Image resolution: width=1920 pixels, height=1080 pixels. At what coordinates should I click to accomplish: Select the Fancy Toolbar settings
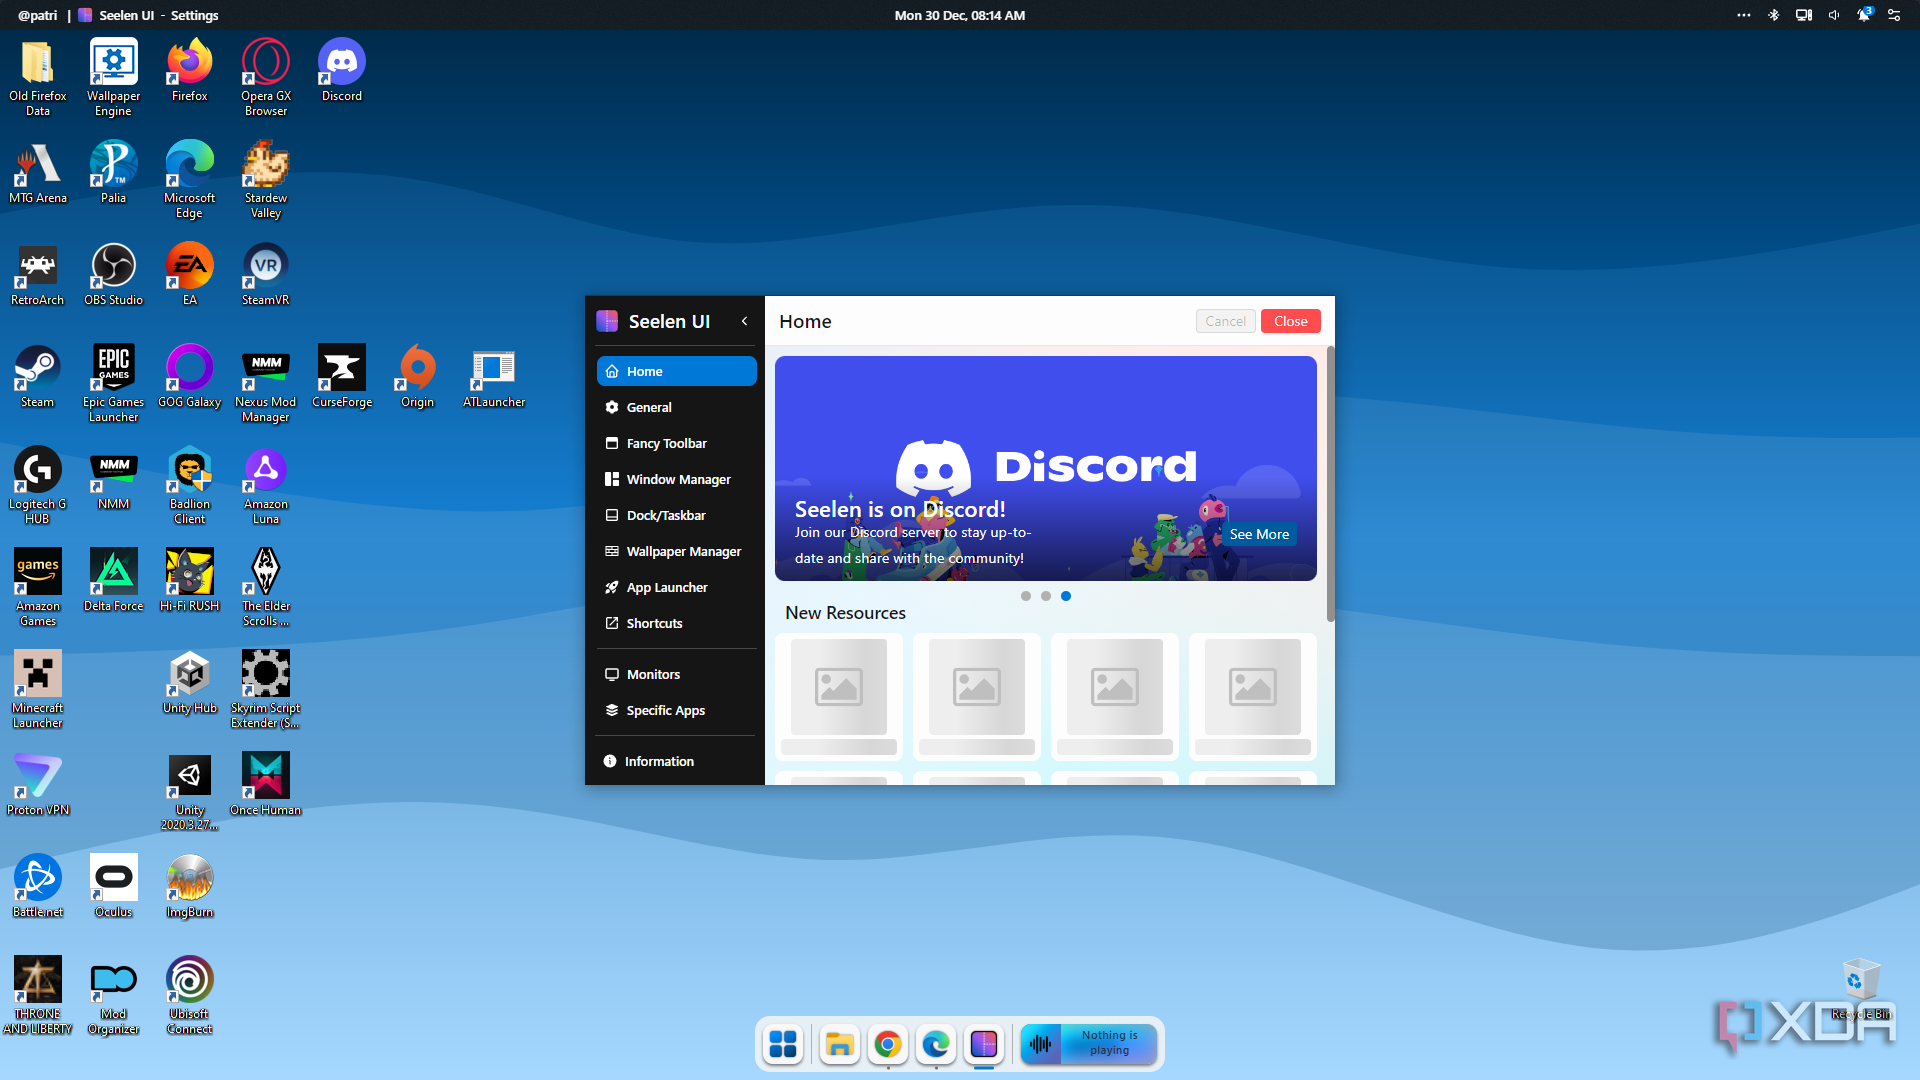point(666,442)
